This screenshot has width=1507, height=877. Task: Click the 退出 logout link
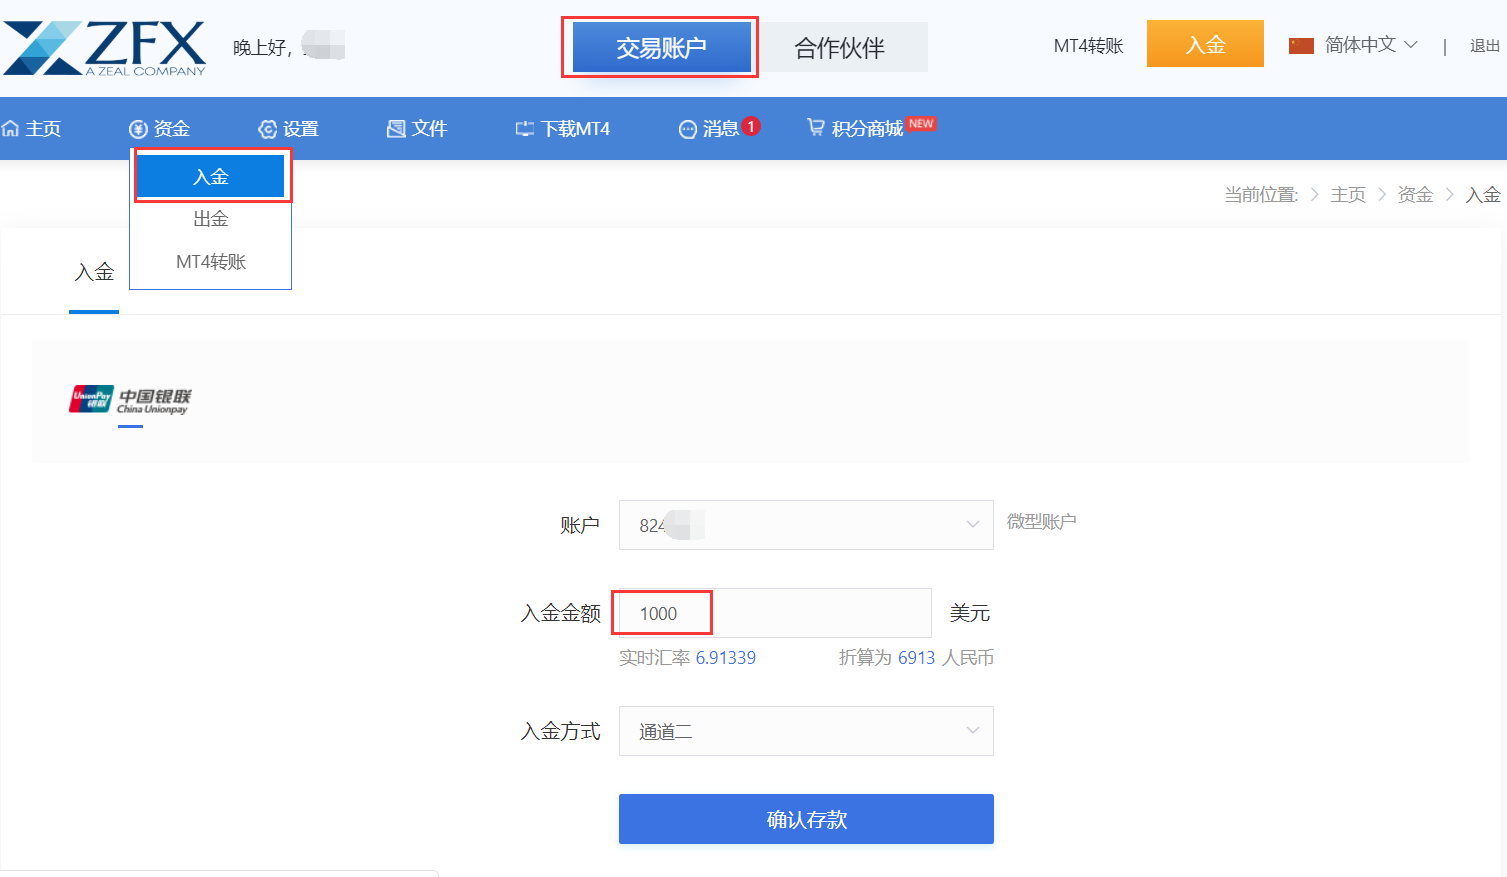click(x=1484, y=46)
